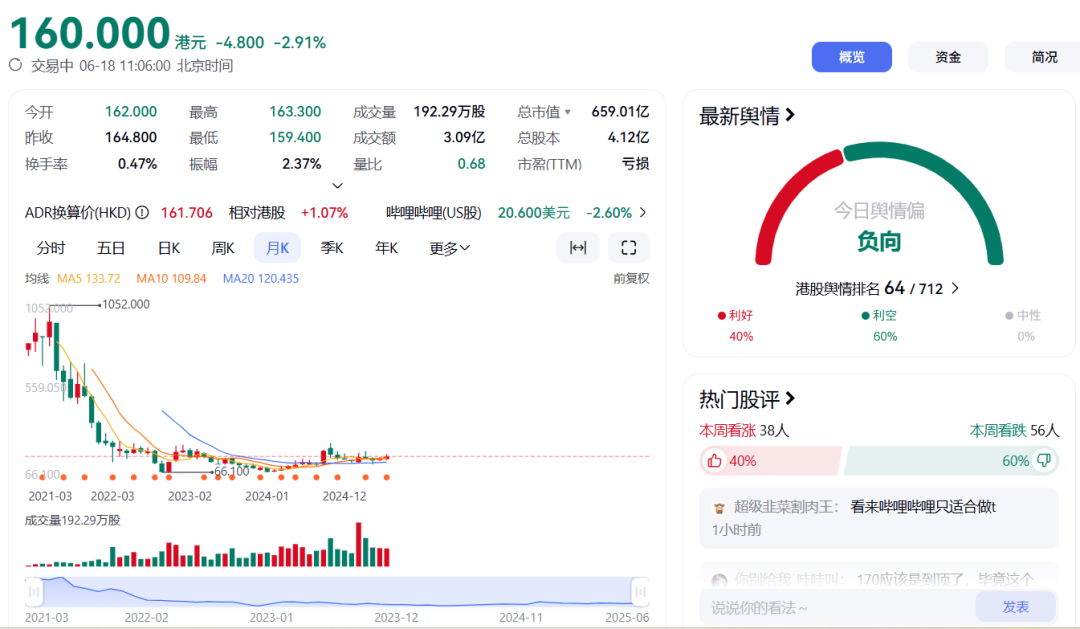Click the thumbs-up bullish vote icon
Viewport: 1080px width, 629px height.
tap(714, 461)
